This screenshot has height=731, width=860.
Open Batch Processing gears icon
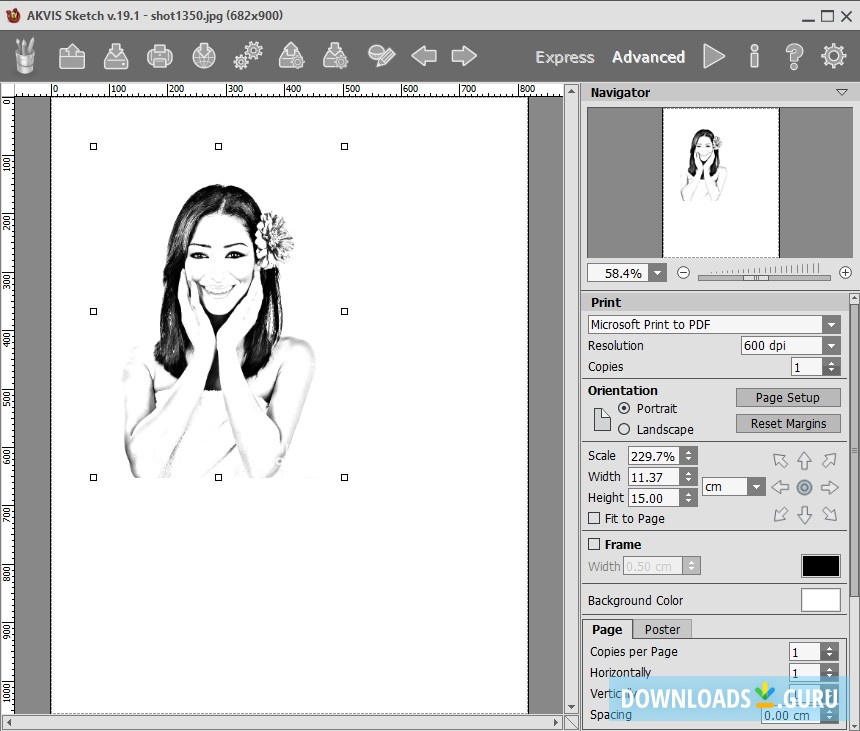click(248, 56)
